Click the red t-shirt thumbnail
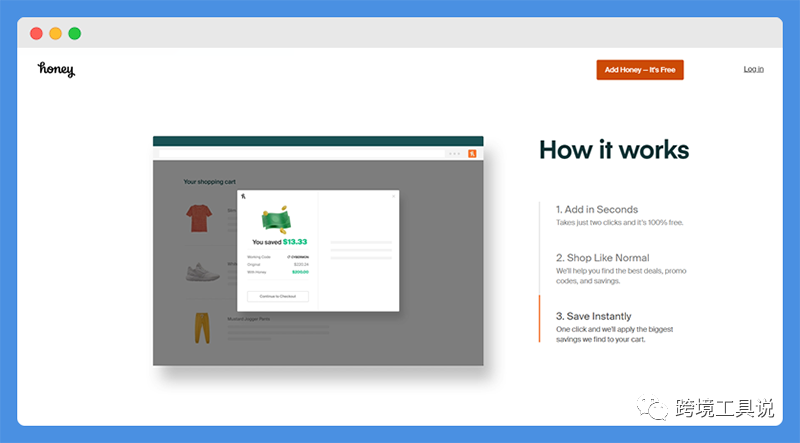The width and height of the screenshot is (800, 443). point(199,218)
